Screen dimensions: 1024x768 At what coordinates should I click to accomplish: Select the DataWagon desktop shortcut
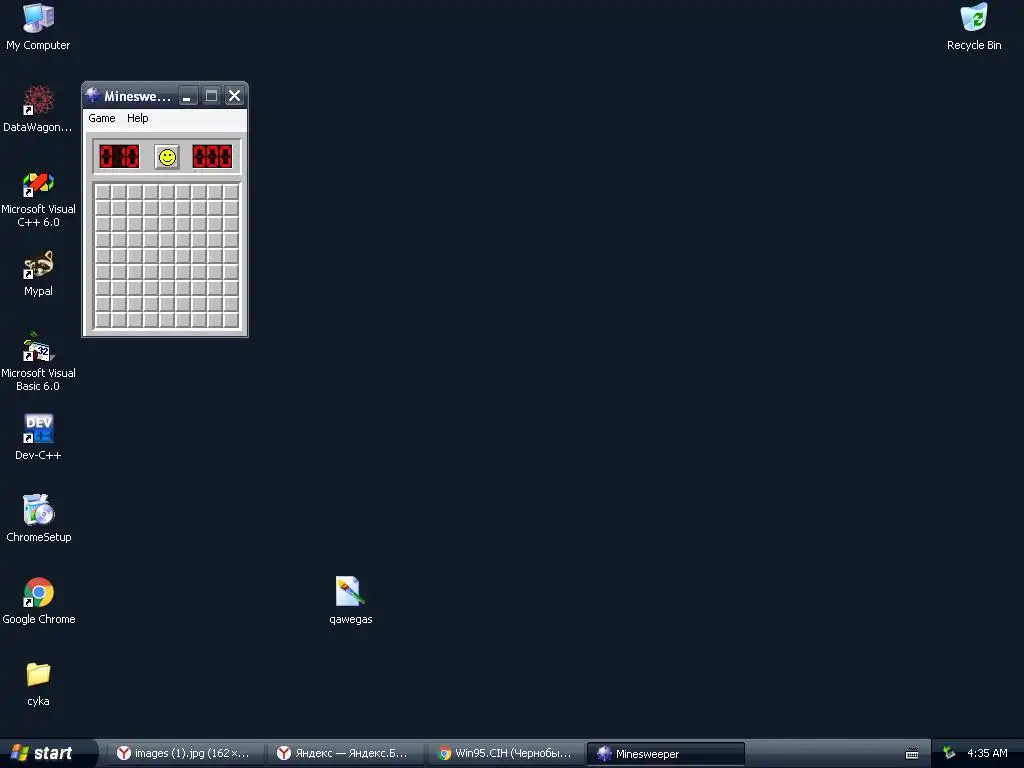pos(38,109)
